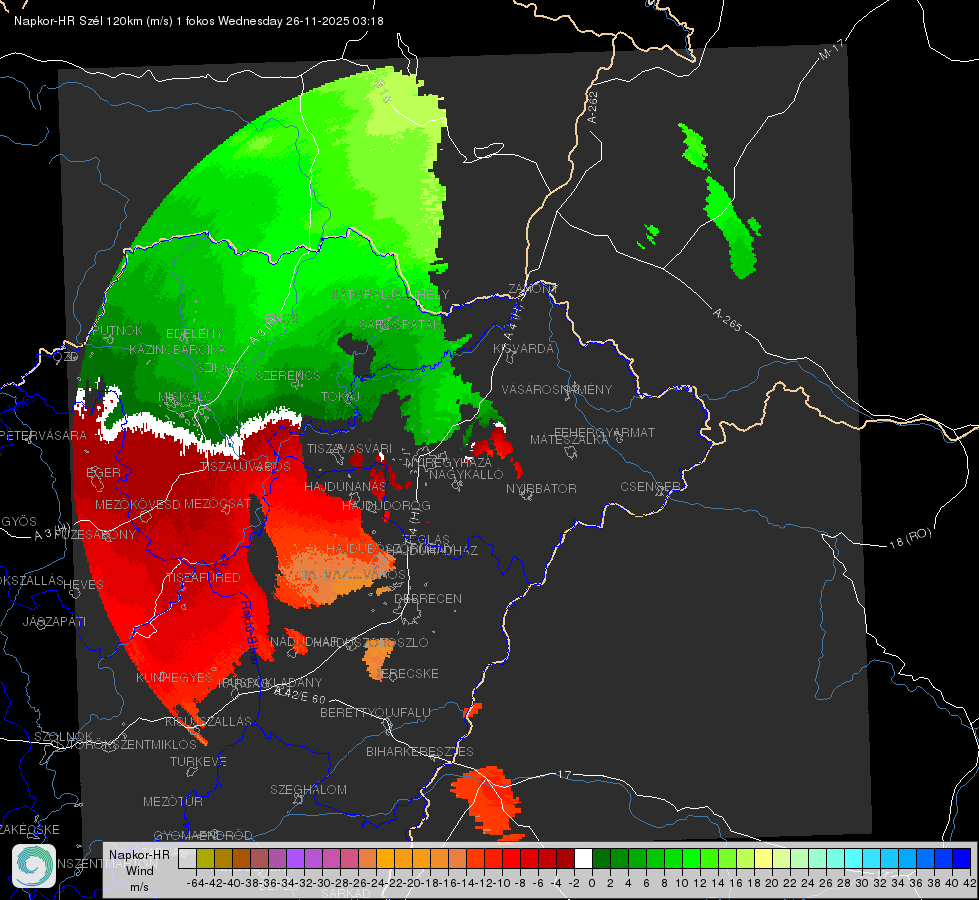Click the KAZINCBARCIKA city label
Viewport: 979px width, 900px height.
pos(177,349)
